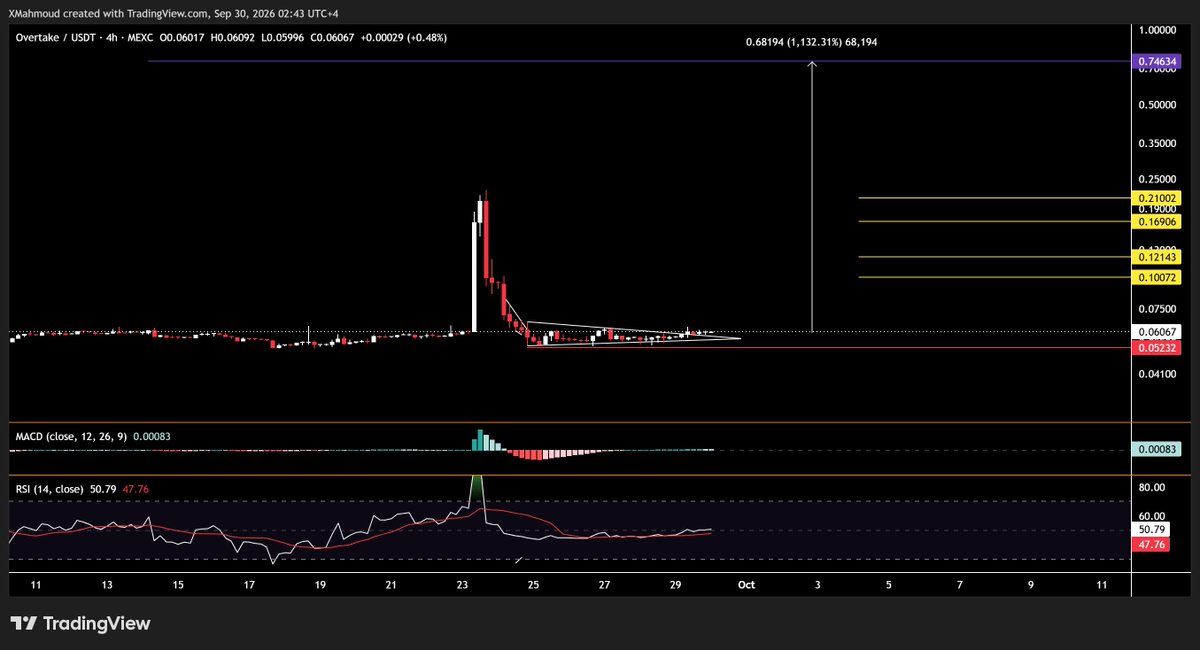
Task: Click the red 0.05232 price label
Action: (1155, 347)
